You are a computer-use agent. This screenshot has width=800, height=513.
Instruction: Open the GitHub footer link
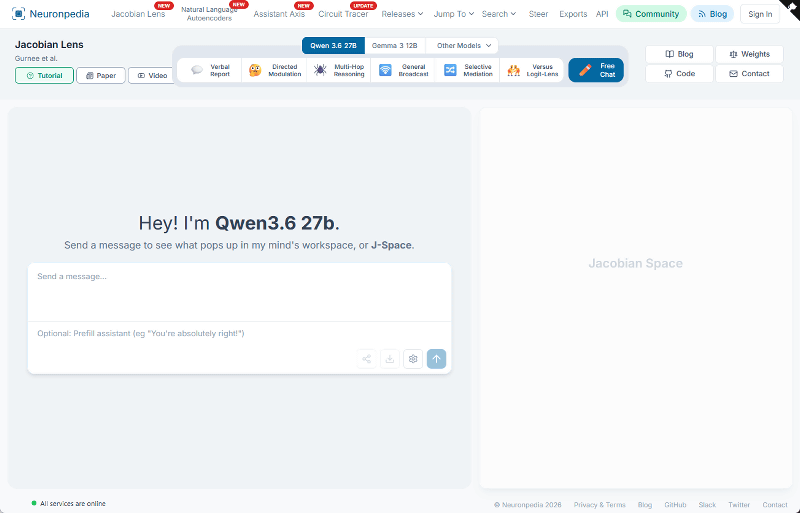[675, 504]
